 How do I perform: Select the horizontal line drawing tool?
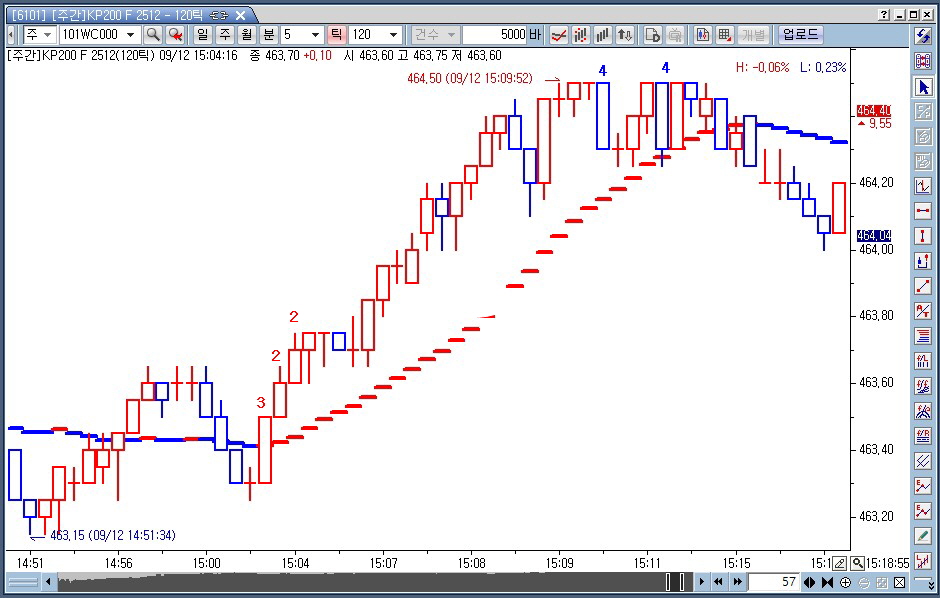(923, 211)
